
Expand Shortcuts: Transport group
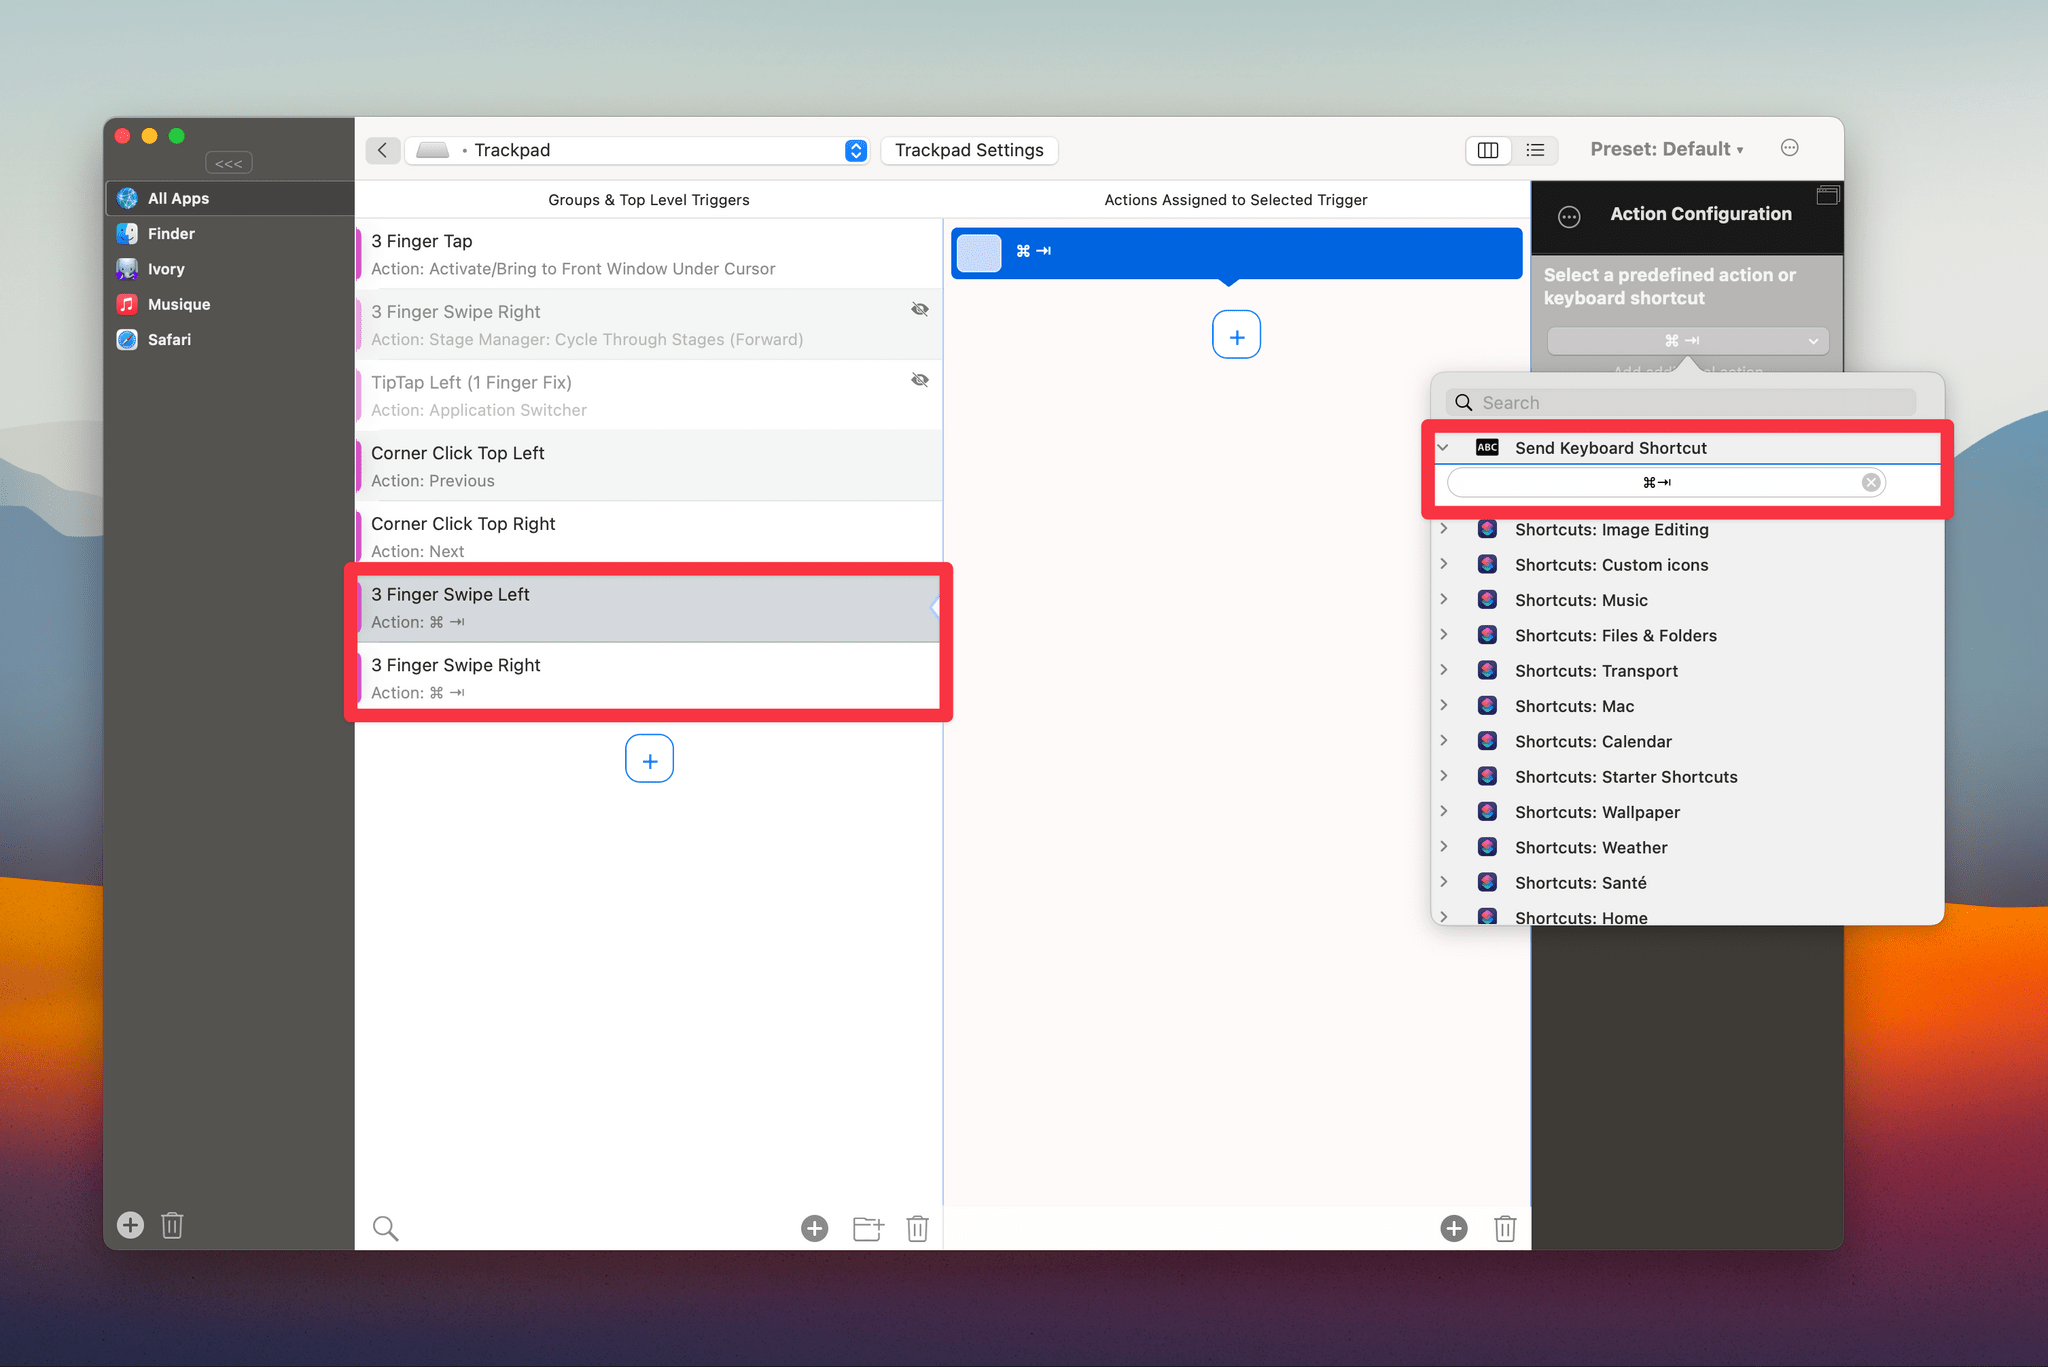click(x=1443, y=670)
